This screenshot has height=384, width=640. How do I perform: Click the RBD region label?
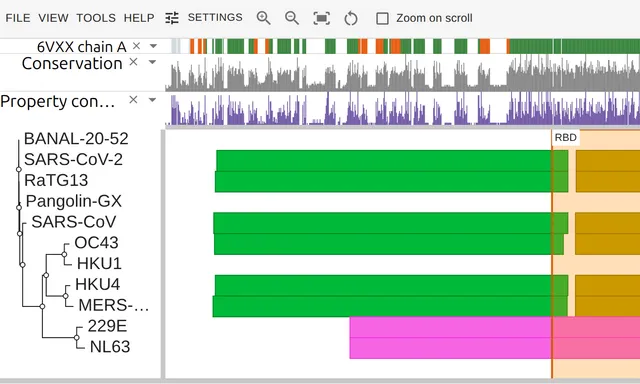click(565, 138)
